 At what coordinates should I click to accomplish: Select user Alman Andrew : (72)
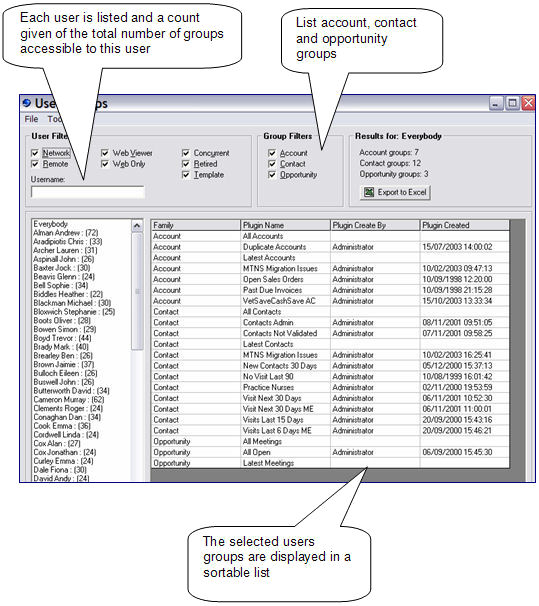tap(66, 233)
